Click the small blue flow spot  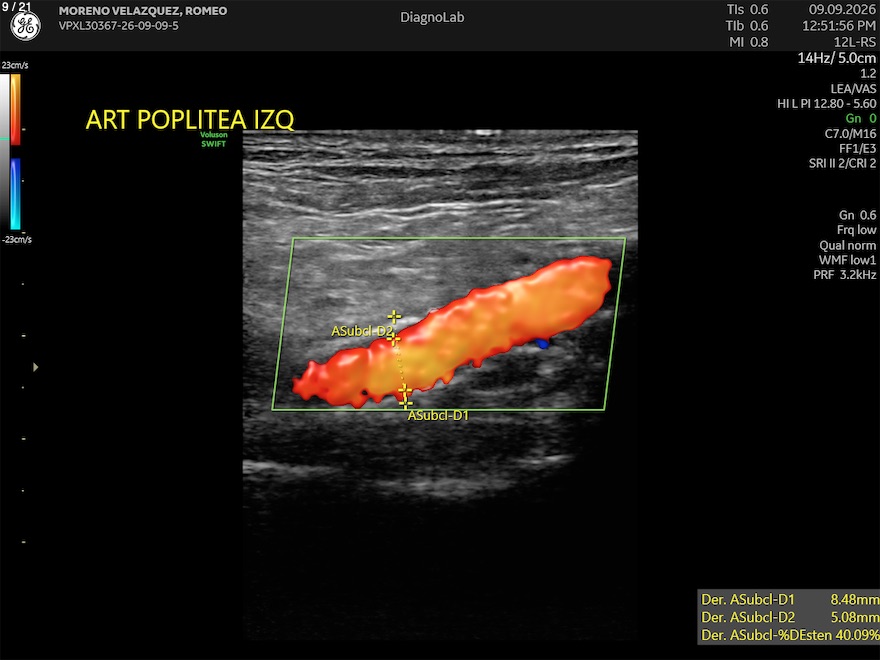[542, 343]
